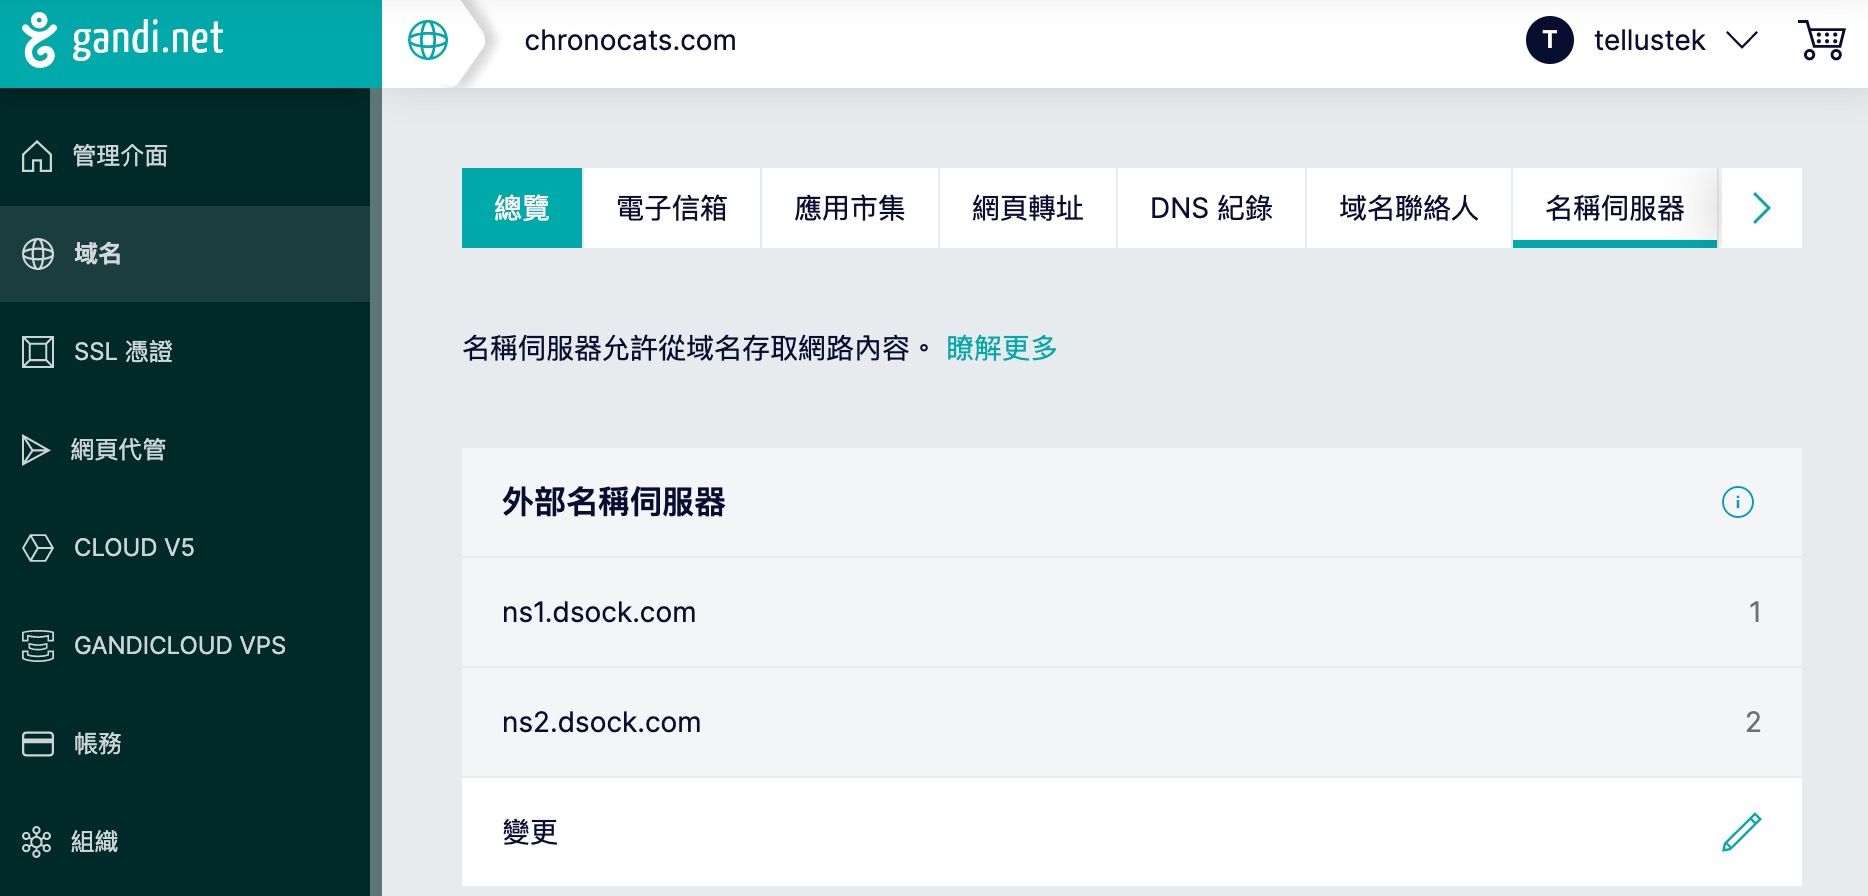Open the shopping cart icon
Screen dimensions: 1868x896
(1821, 40)
